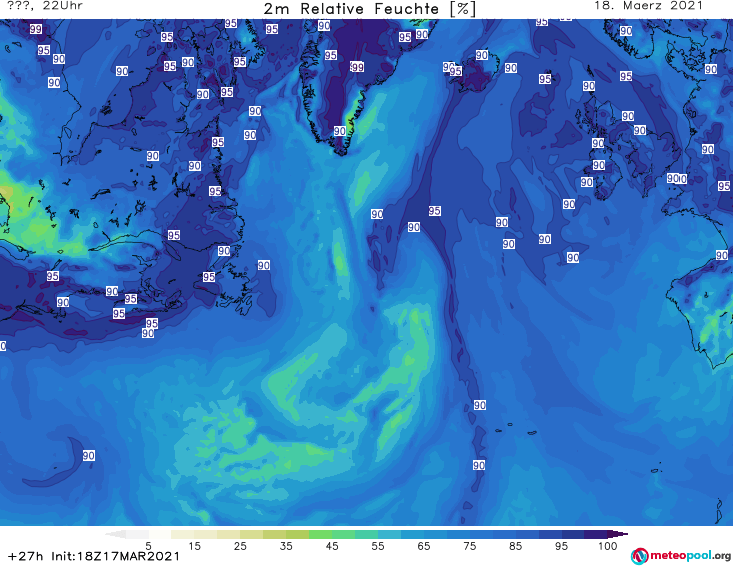Click the '75' value on the color scale
733x566 pixels.
click(469, 546)
